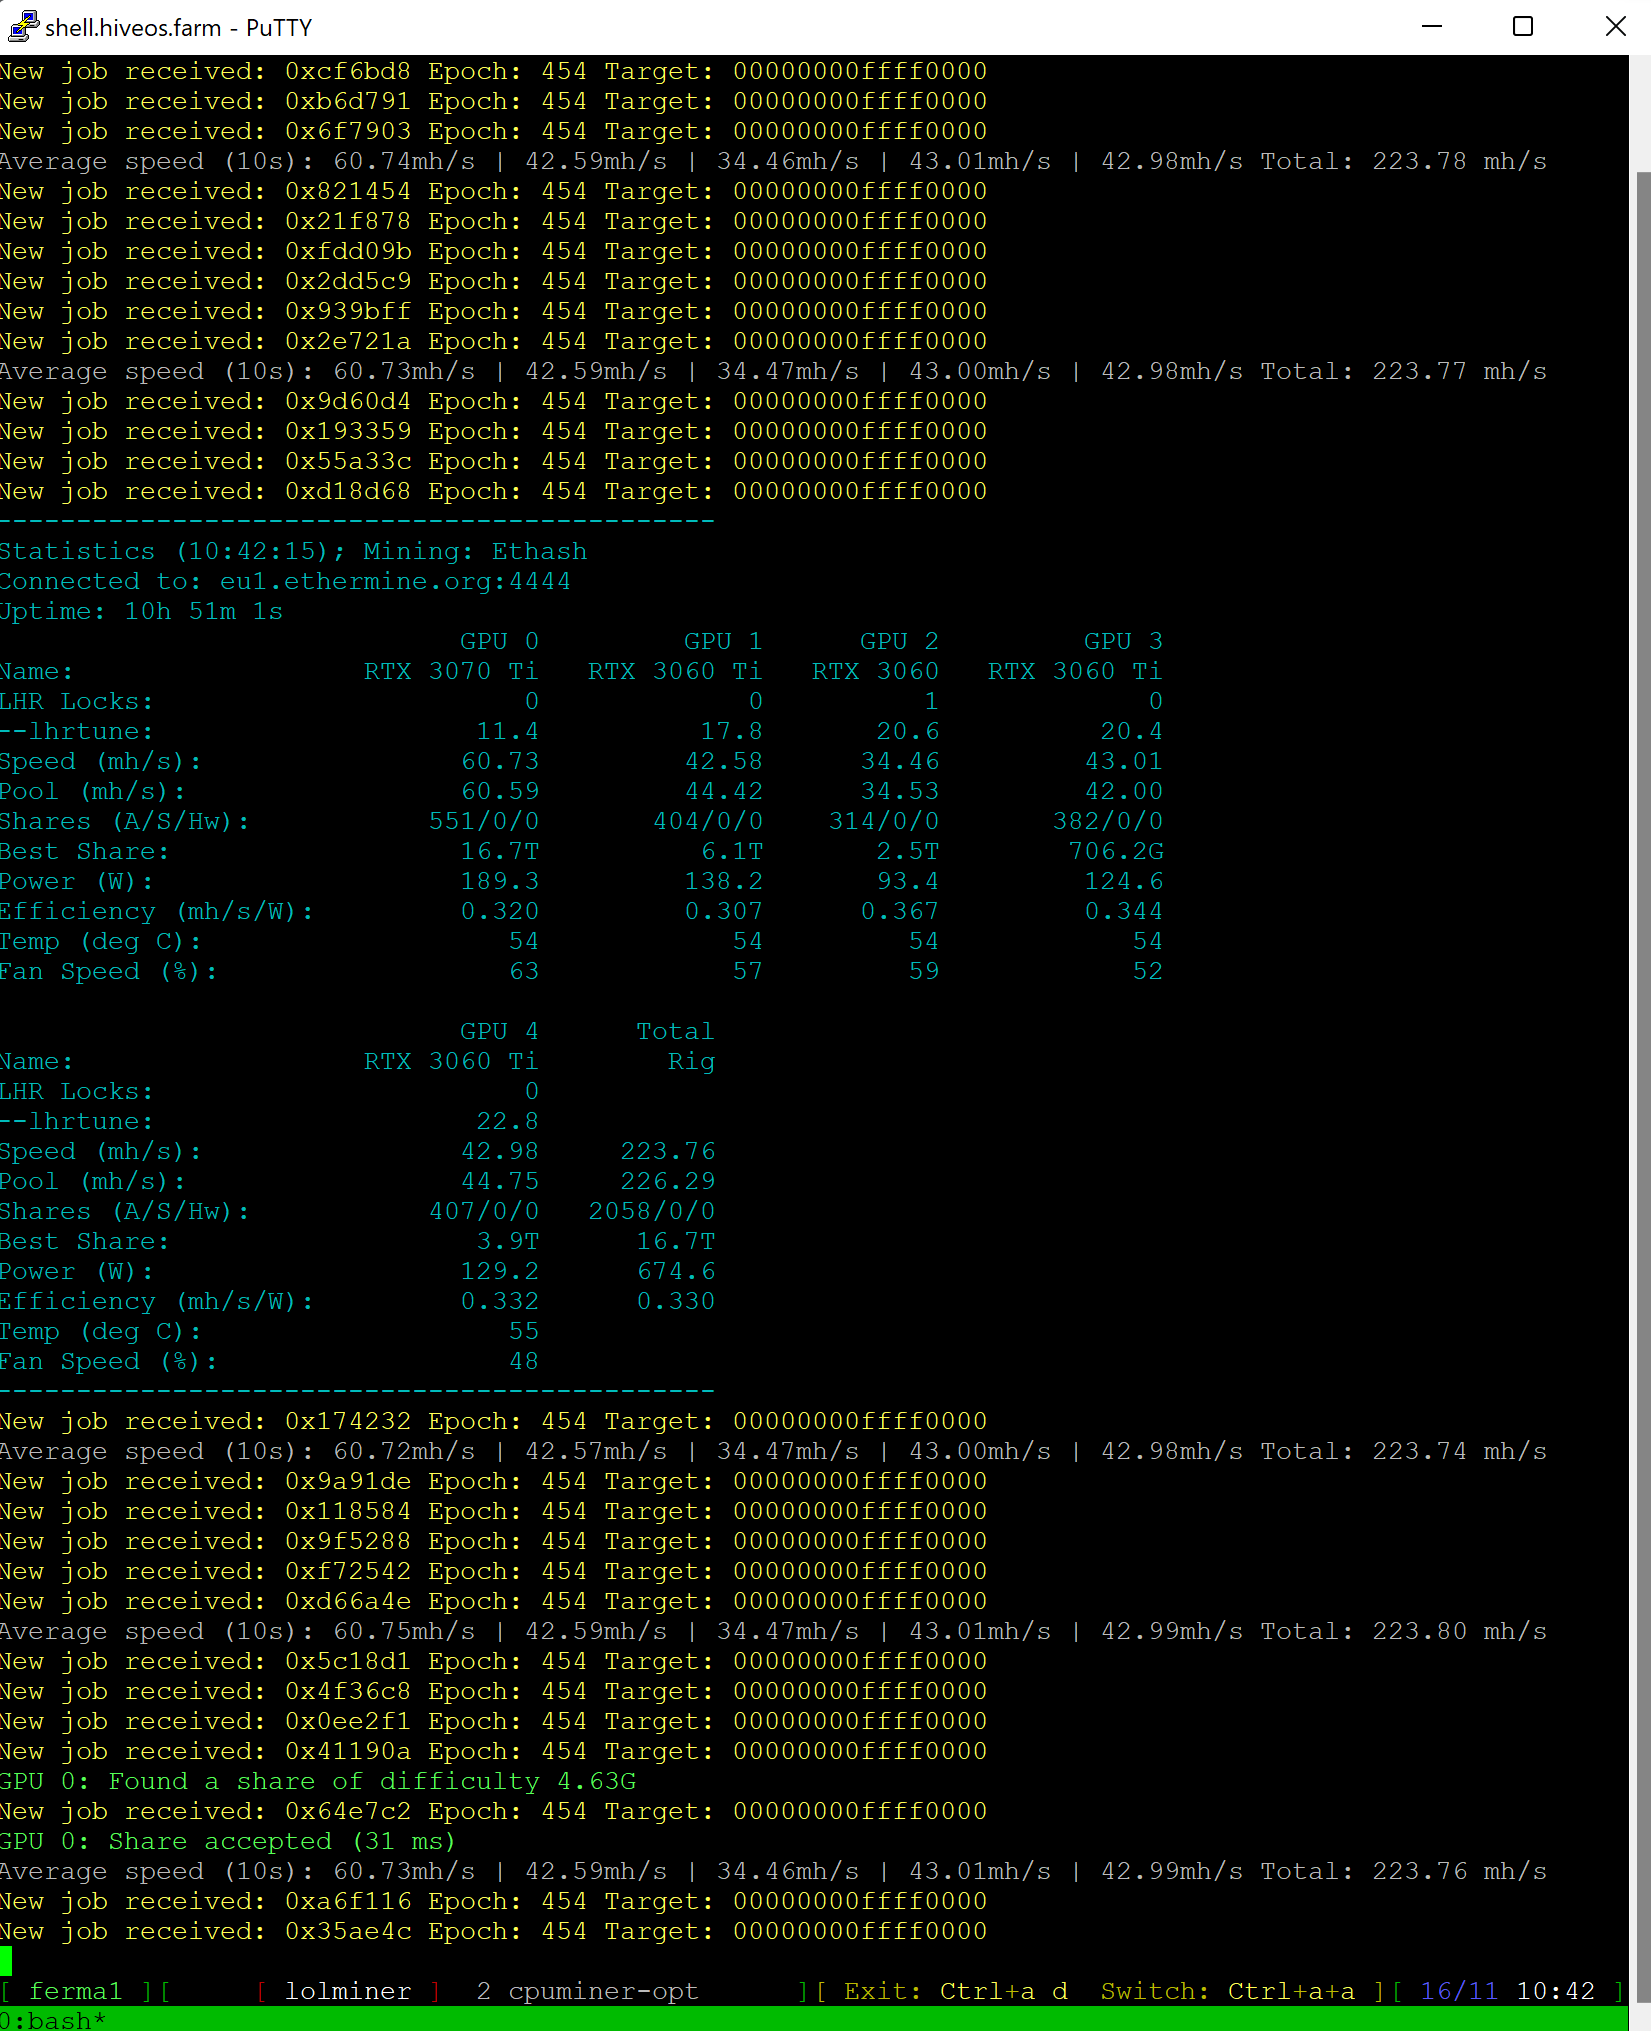Click power value '93.4'
Screen dimensions: 1651x2031
click(x=907, y=881)
